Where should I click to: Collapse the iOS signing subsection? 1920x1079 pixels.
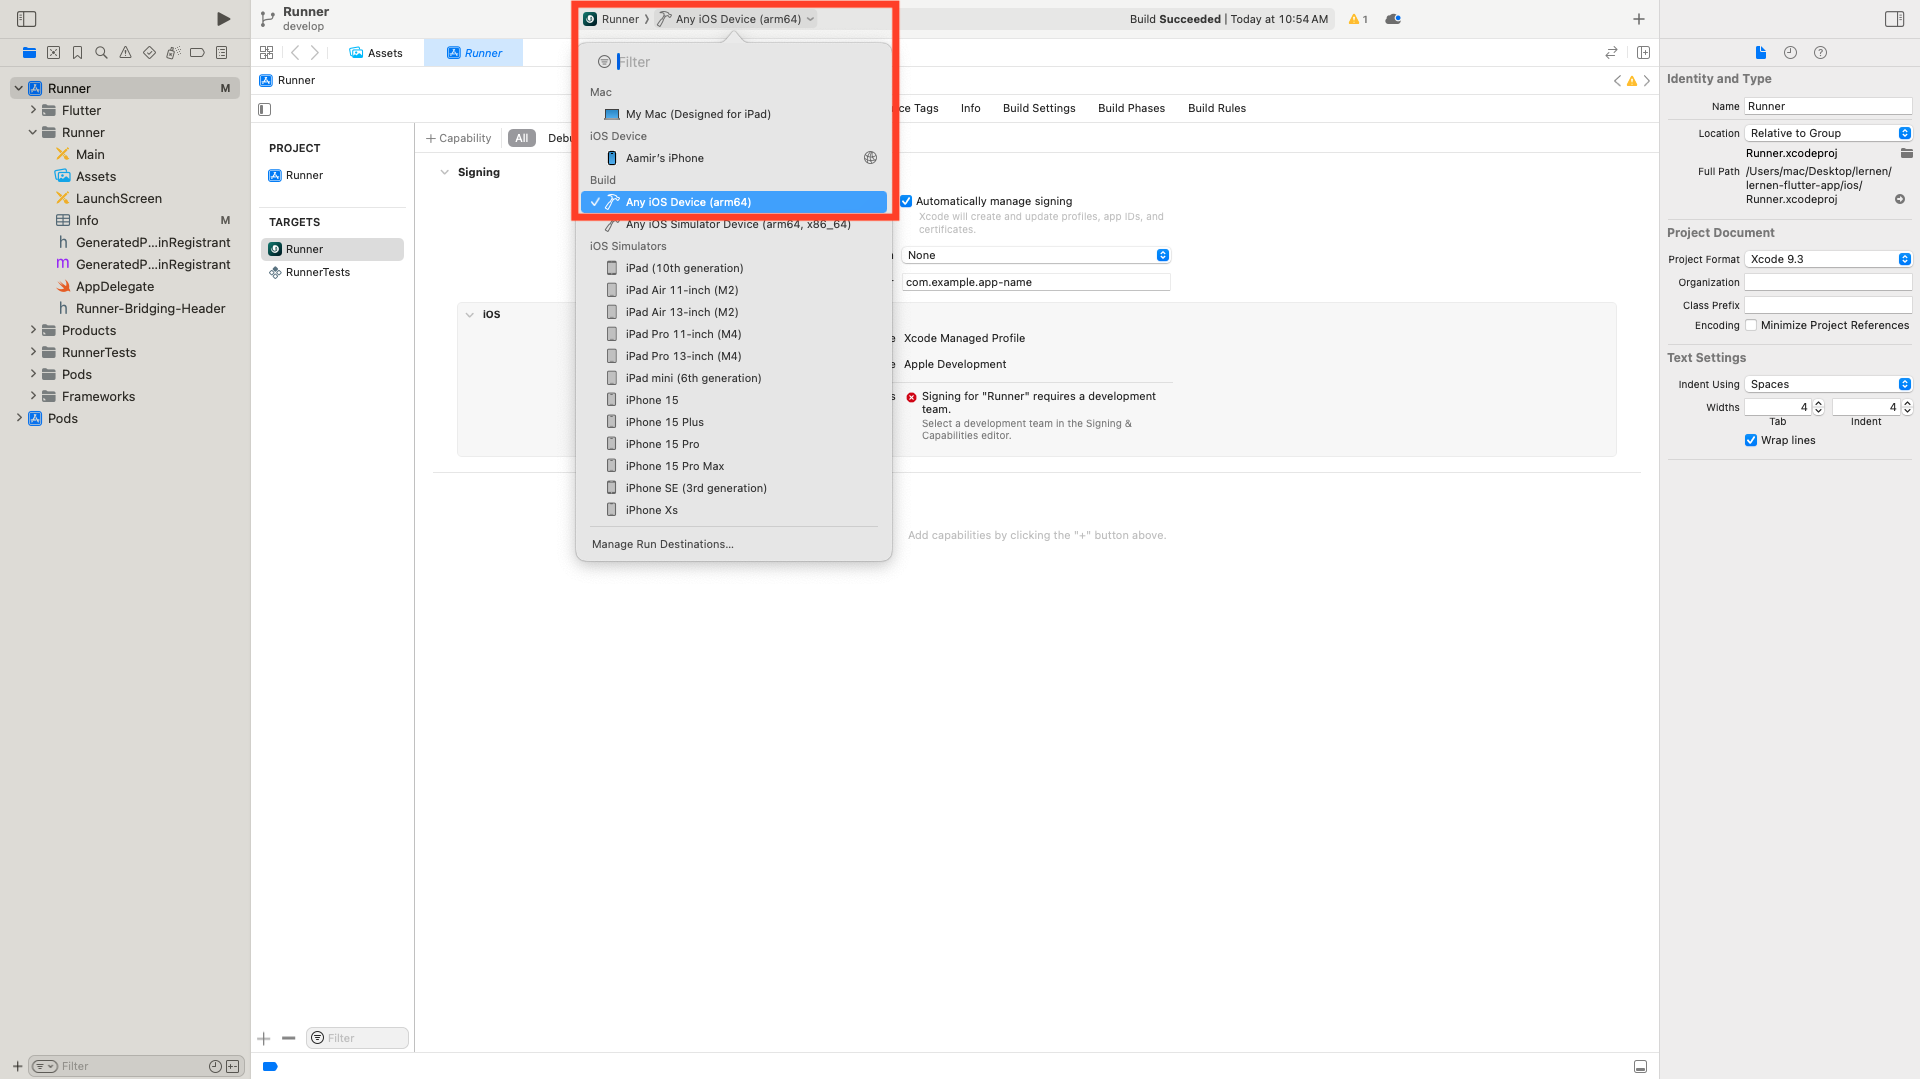(470, 314)
